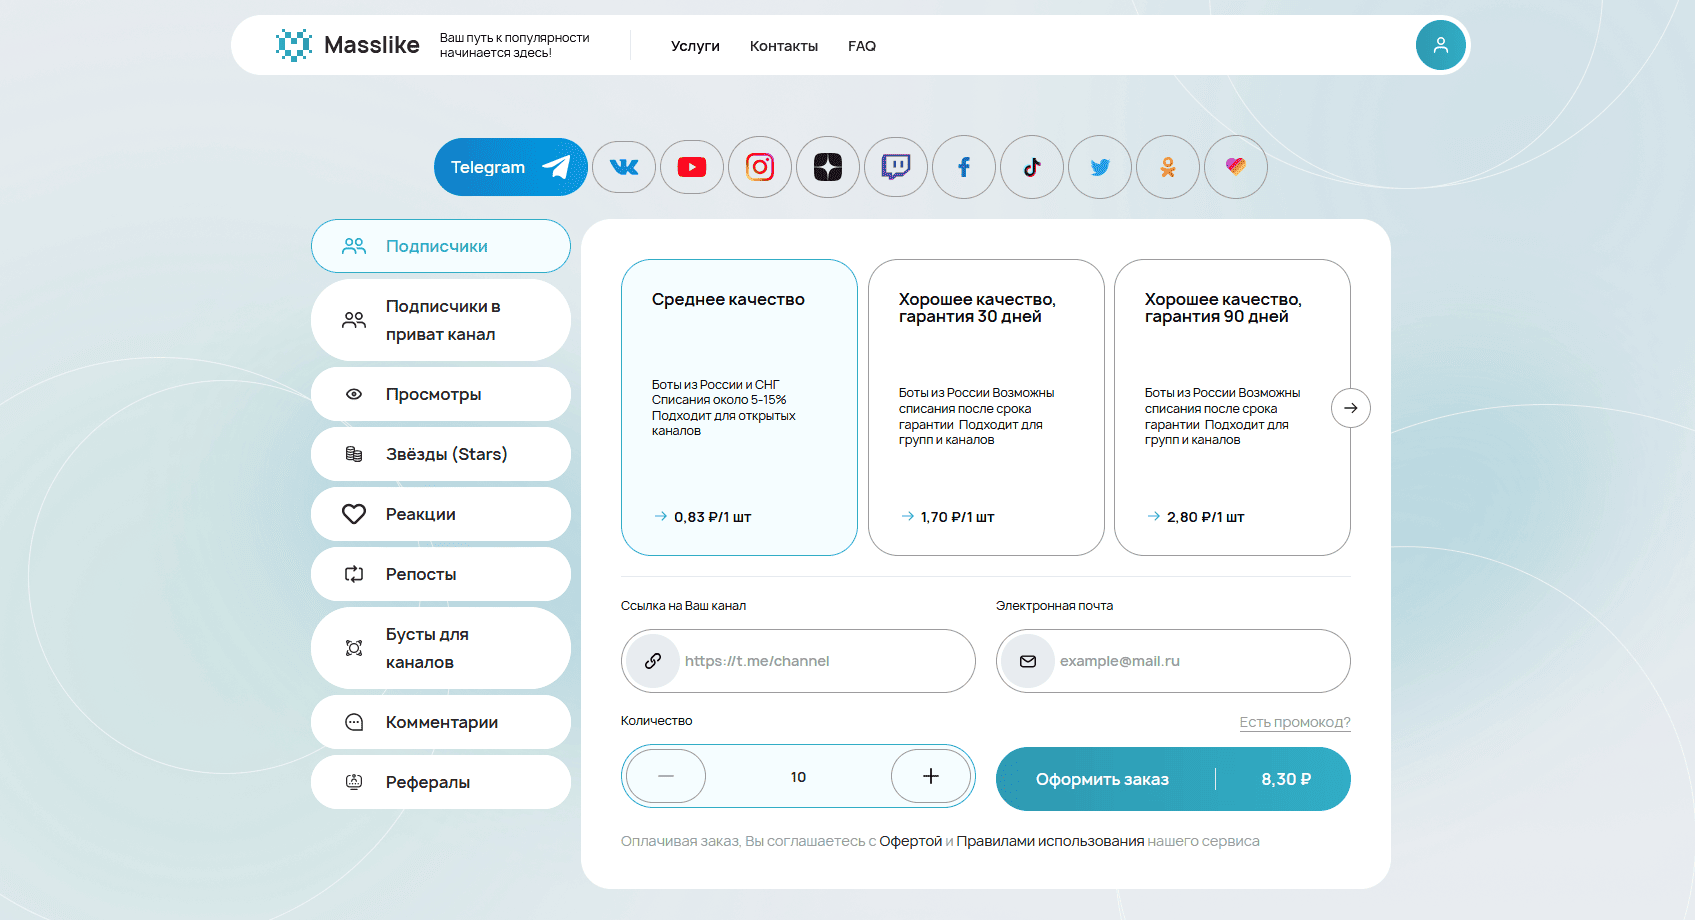Show next plans with arrow button
The height and width of the screenshot is (920, 1695).
[x=1351, y=408]
